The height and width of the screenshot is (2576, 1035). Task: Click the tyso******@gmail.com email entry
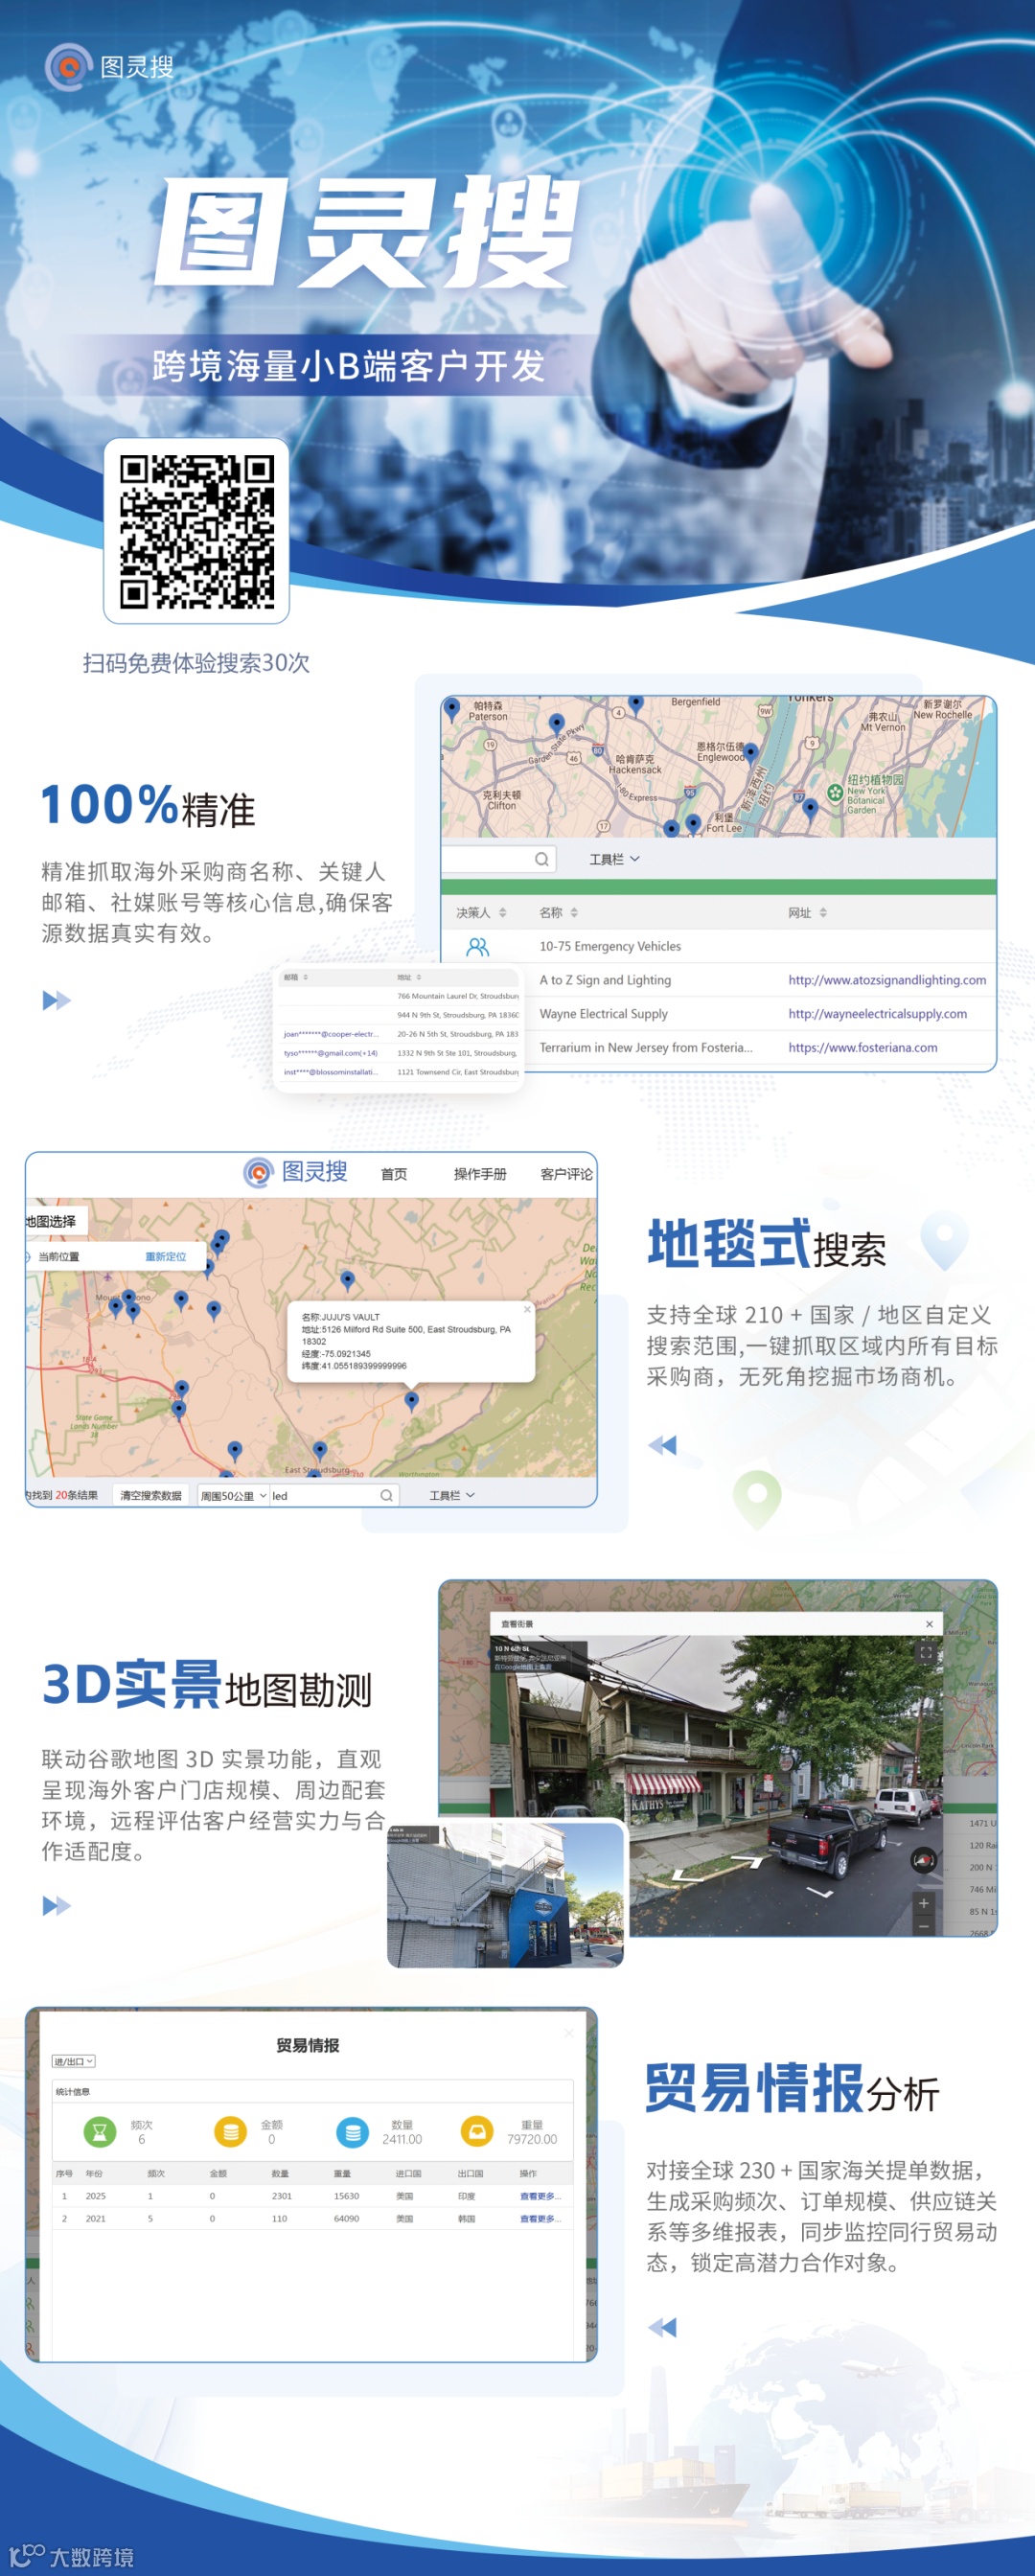330,1053
